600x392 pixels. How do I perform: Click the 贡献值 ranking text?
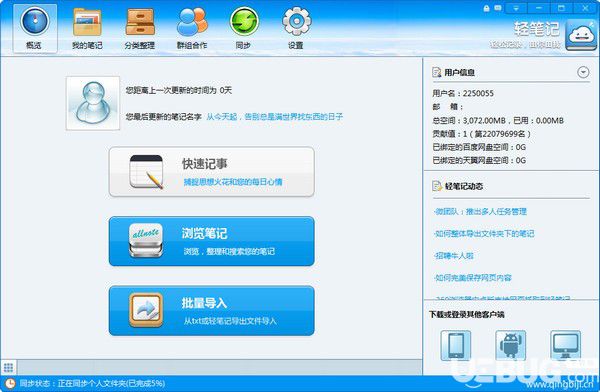[x=481, y=134]
